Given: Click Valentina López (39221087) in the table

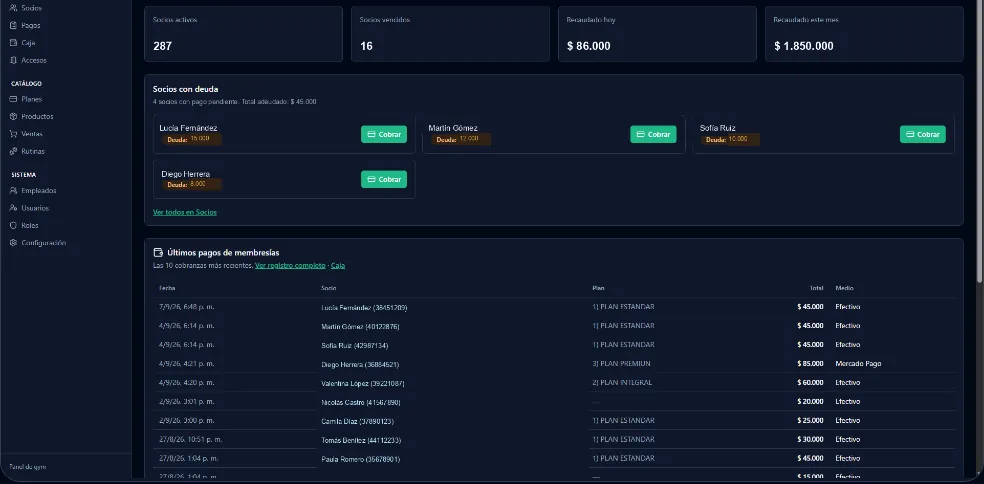Looking at the screenshot, I should [x=362, y=384].
